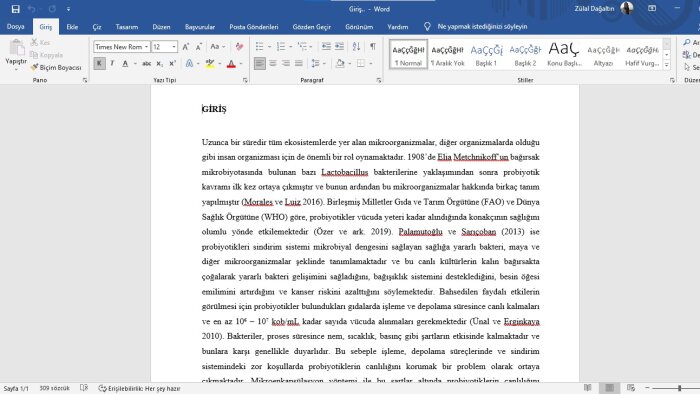Screen dimensions: 700x394
Task: Open the Quick Access Toolbar customize arrow
Action: pos(68,9)
